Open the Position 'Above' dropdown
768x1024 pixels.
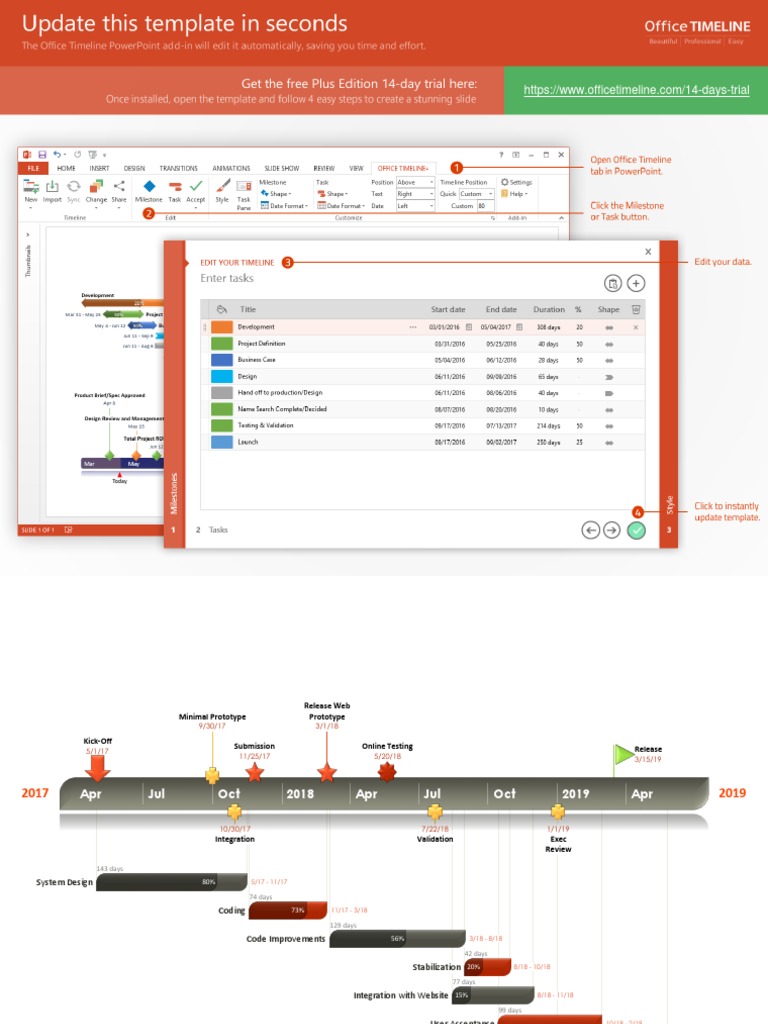click(415, 182)
